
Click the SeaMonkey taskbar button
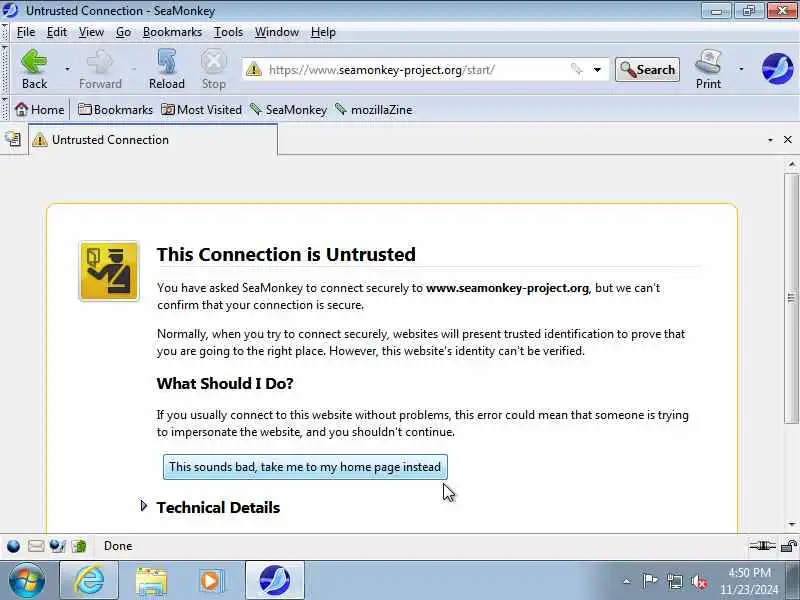(274, 580)
